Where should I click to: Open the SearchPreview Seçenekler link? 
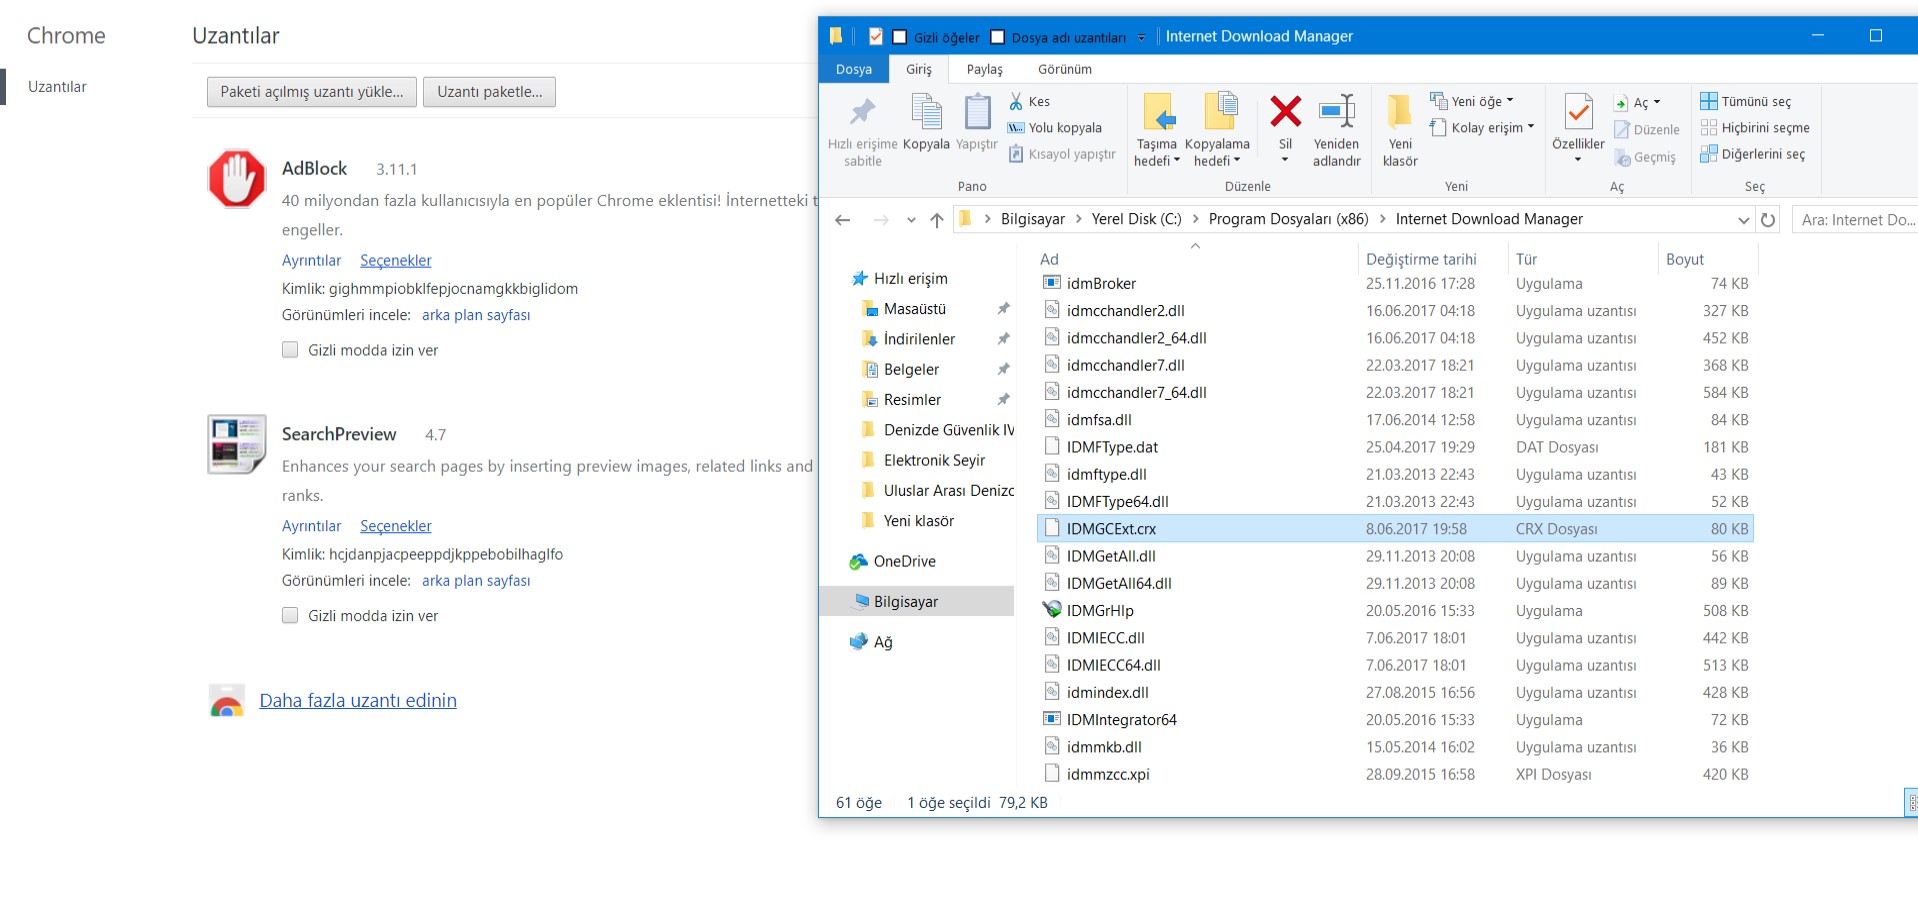396,526
